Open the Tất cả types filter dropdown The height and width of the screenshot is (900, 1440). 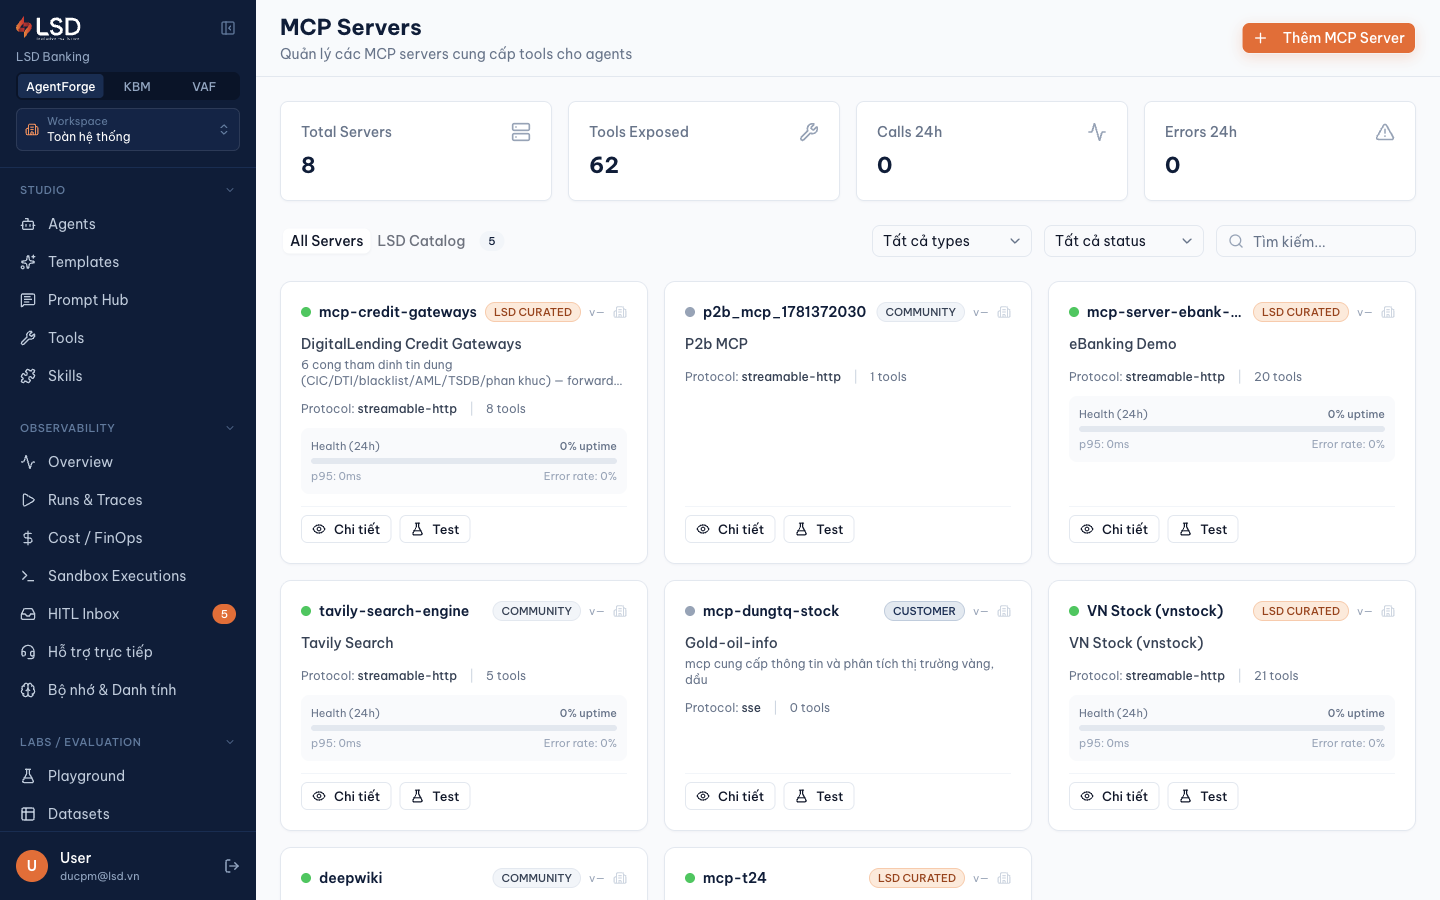pyautogui.click(x=952, y=241)
